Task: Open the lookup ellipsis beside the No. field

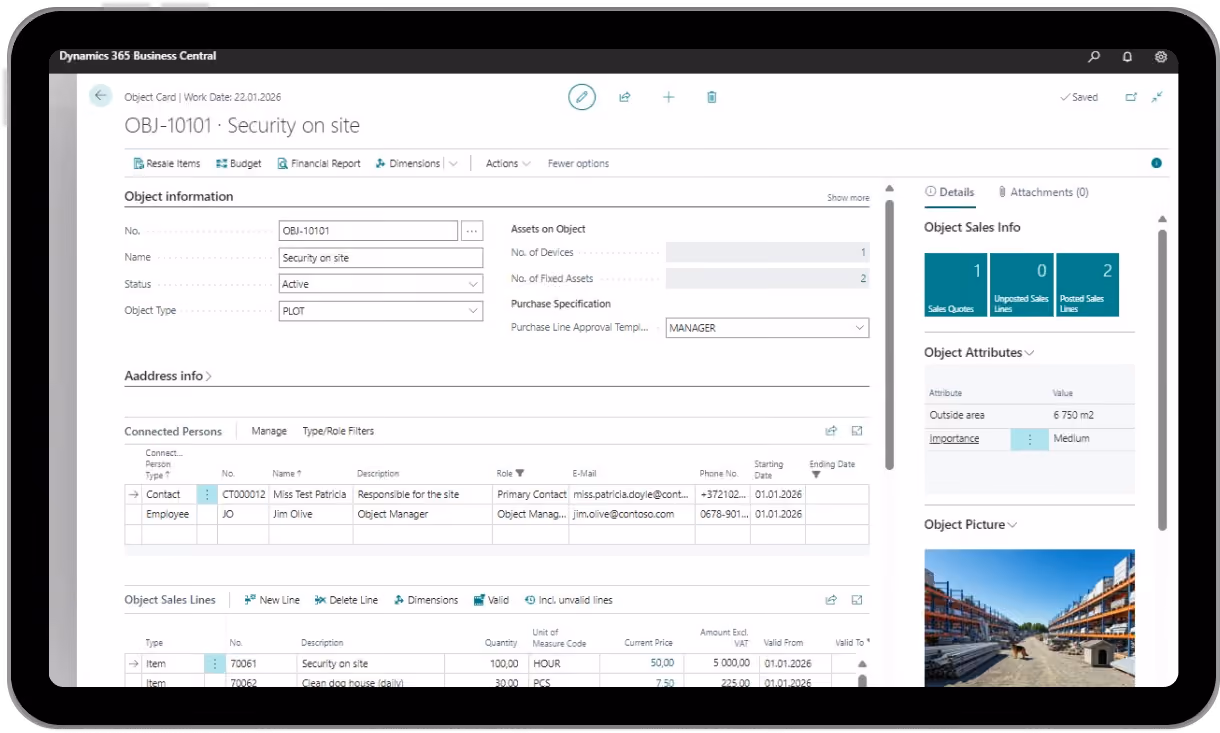Action: click(x=472, y=231)
